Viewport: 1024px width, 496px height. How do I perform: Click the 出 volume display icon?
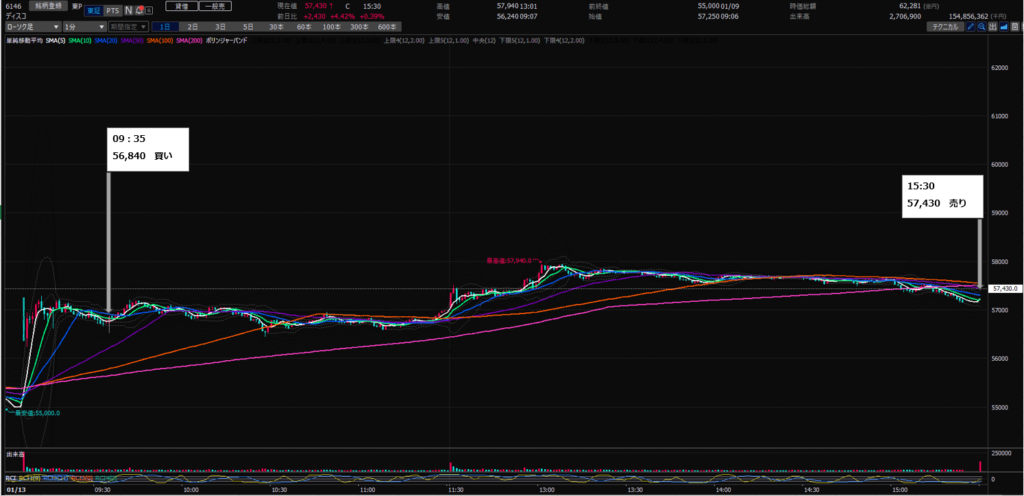pos(995,26)
